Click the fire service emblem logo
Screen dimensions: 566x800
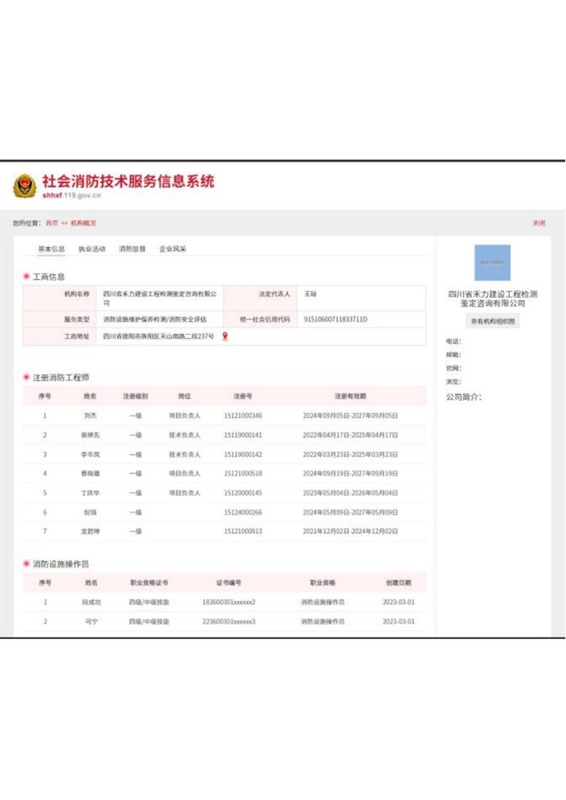[24, 186]
